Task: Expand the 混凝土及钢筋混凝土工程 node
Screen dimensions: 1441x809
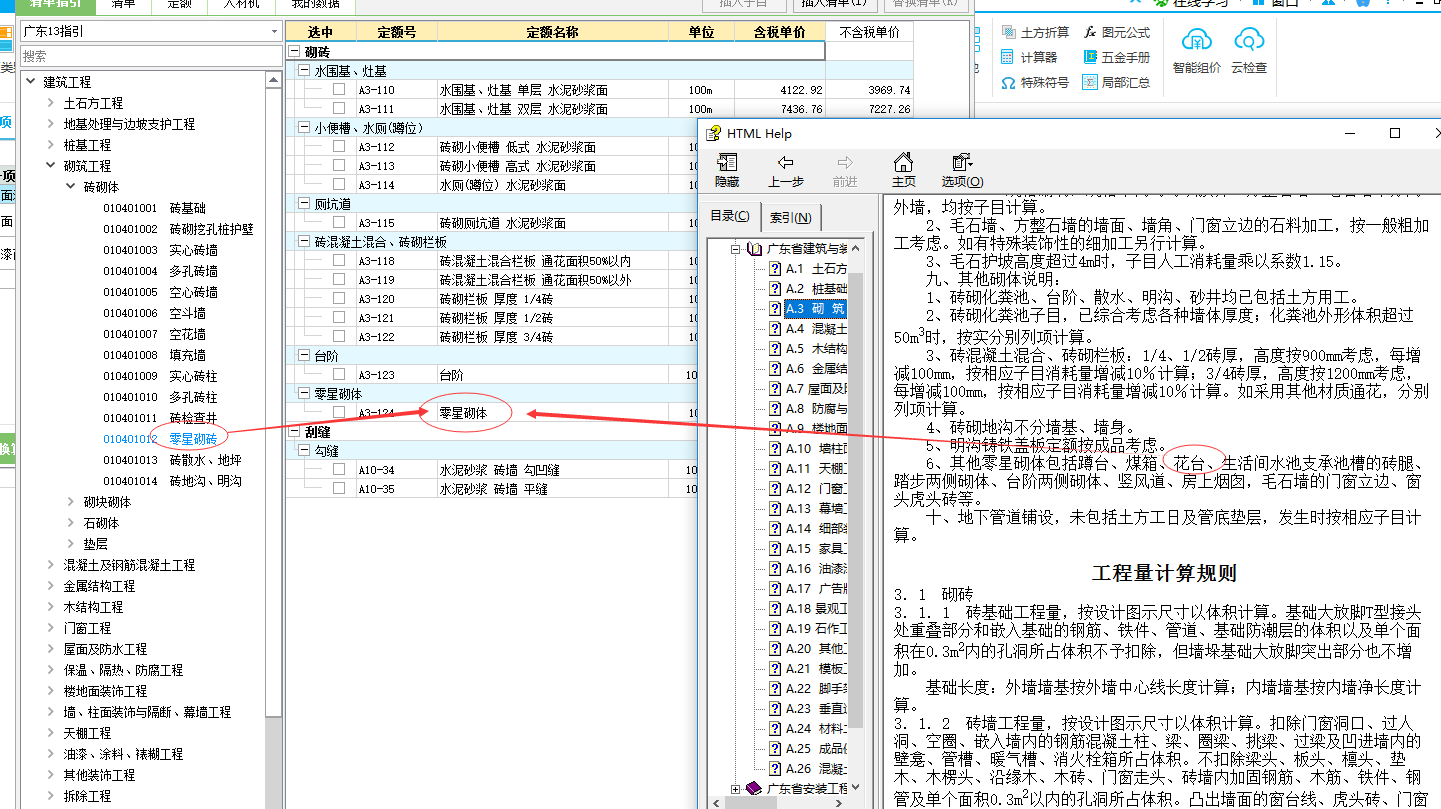Action: click(x=52, y=565)
